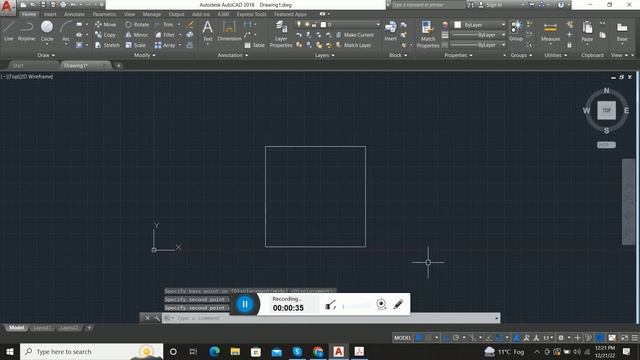Image resolution: width=640 pixels, height=360 pixels.
Task: Open the layer name dropdown
Action: point(378,24)
